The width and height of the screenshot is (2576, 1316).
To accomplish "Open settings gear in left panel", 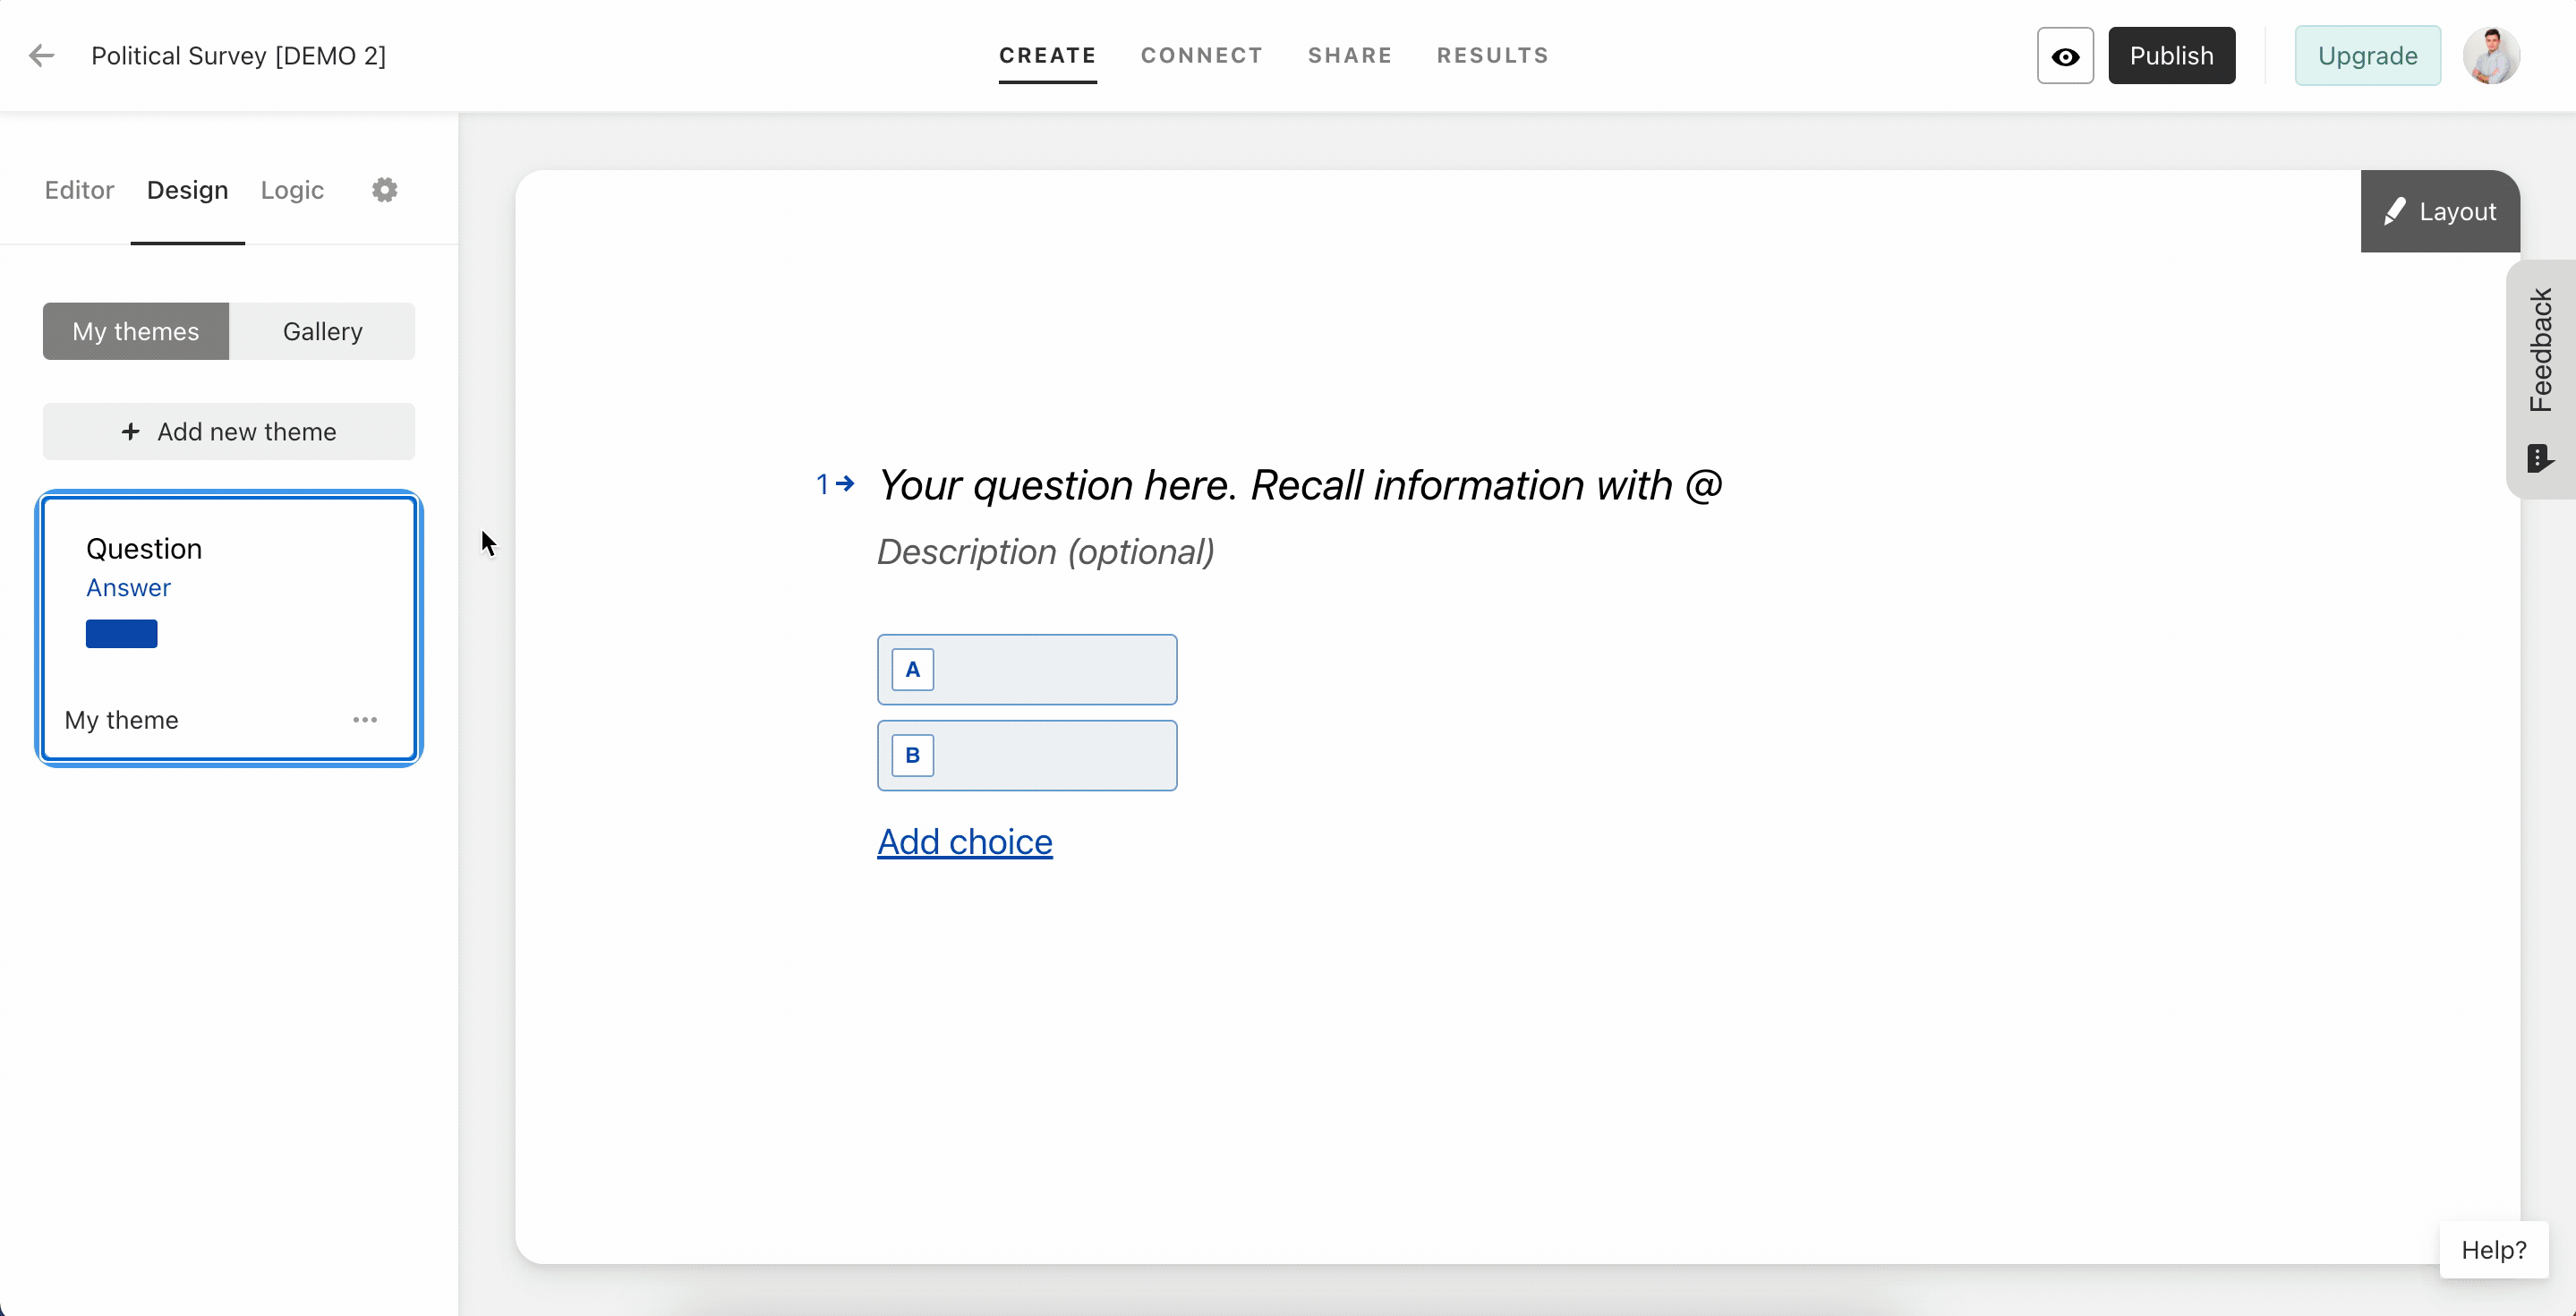I will coord(385,190).
